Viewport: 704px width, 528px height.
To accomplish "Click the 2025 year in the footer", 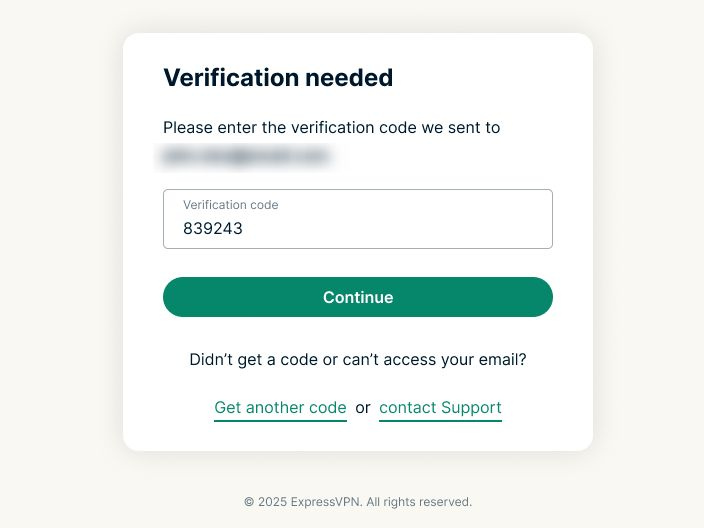I will click(x=272, y=502).
